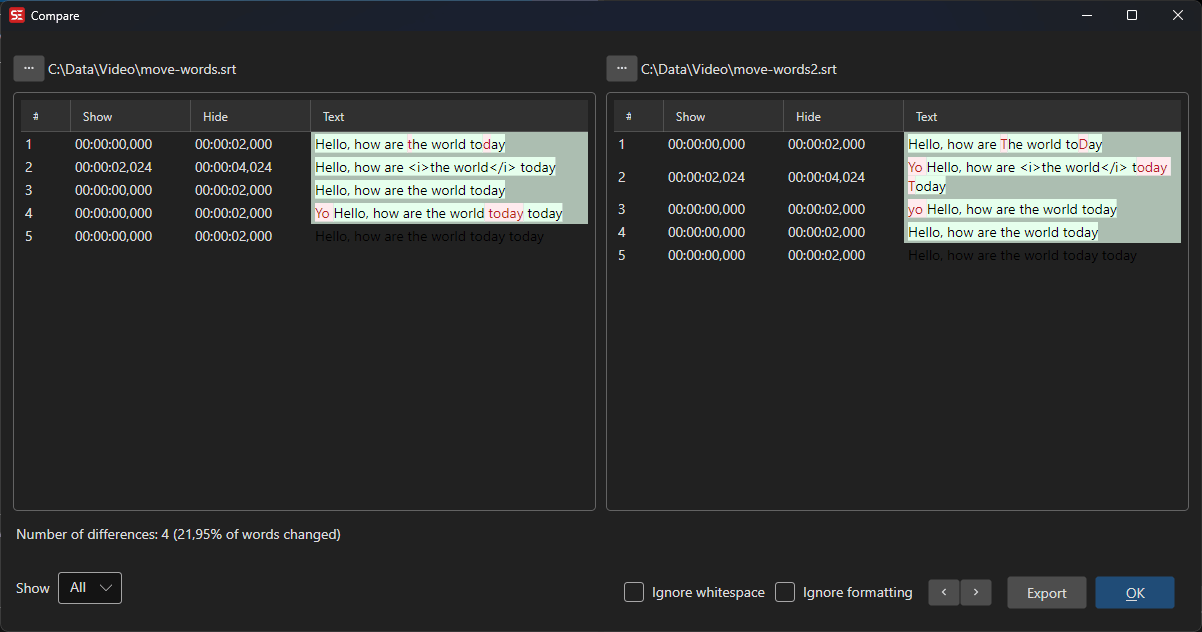This screenshot has width=1202, height=632.
Task: Click the Hide column header in the right list
Action: pos(807,116)
